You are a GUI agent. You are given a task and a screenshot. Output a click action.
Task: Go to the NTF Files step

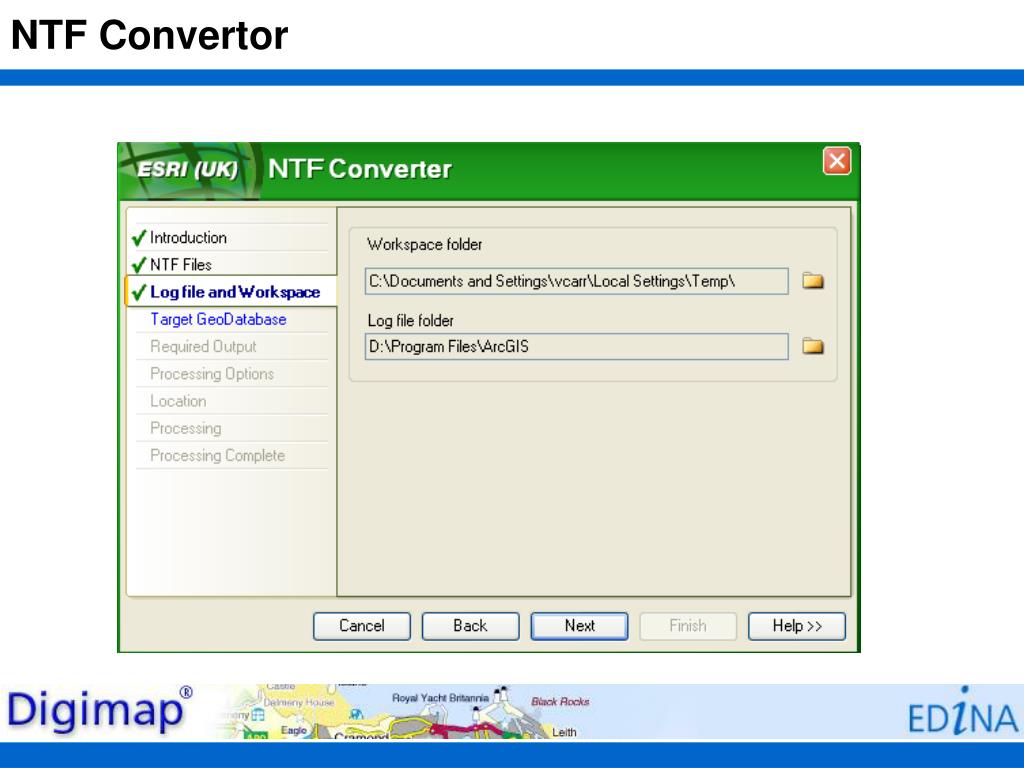[x=181, y=264]
